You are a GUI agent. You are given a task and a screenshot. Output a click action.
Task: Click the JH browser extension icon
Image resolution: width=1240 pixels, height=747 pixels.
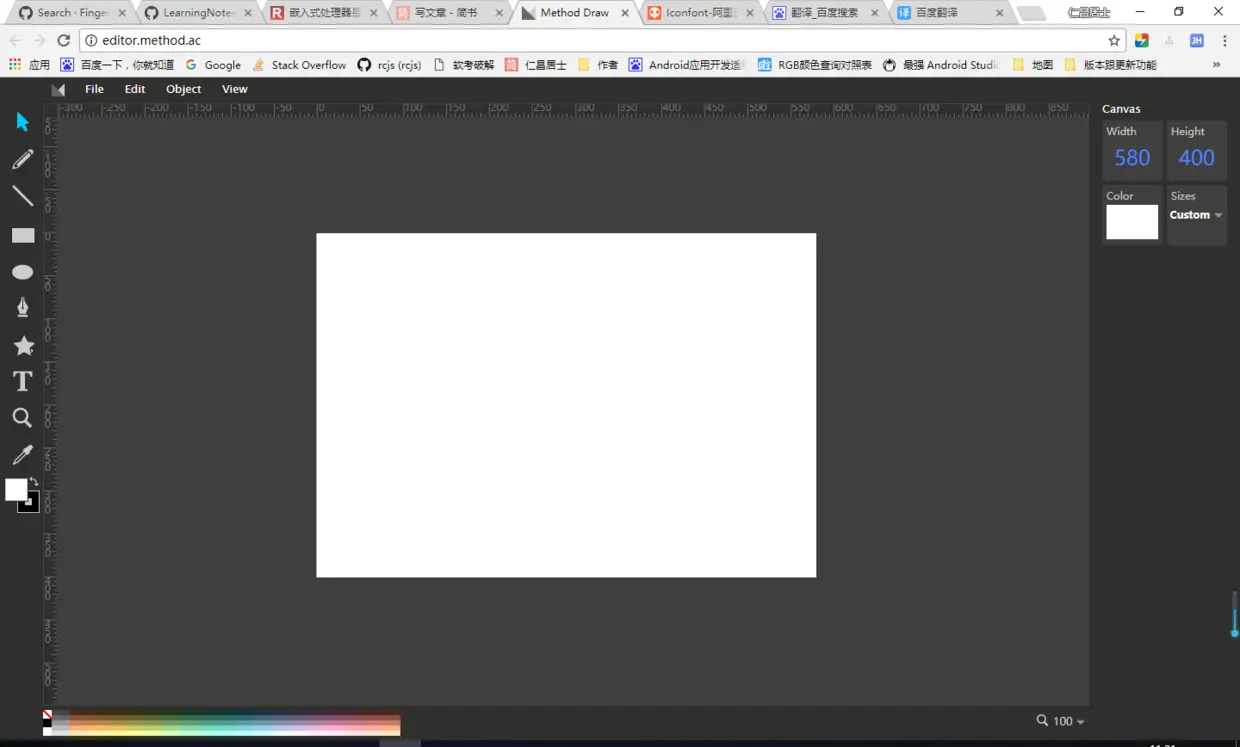pos(1196,41)
